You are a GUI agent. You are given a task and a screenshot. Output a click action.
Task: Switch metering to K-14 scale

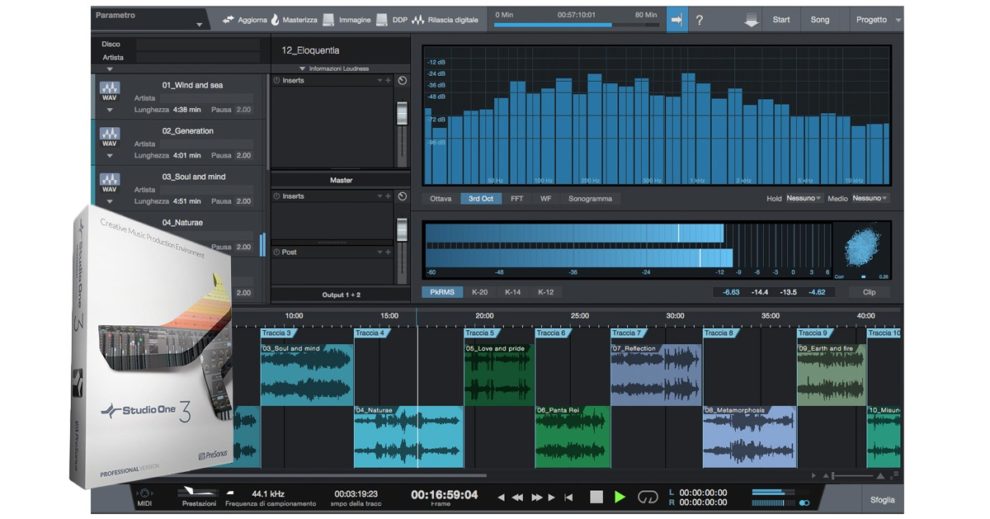tap(513, 292)
